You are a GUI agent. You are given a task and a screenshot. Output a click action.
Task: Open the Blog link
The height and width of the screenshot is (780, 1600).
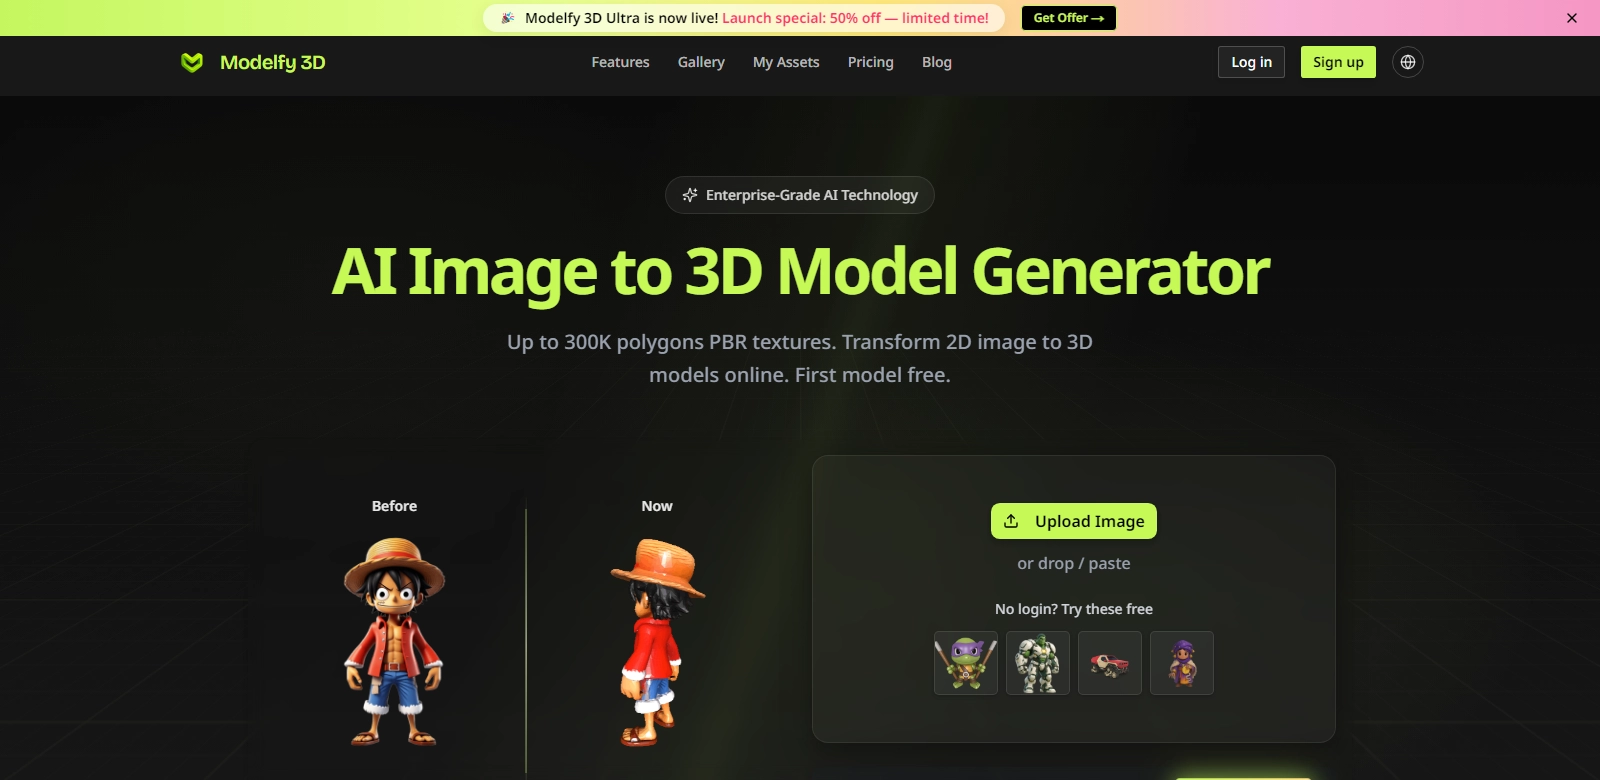pos(937,62)
